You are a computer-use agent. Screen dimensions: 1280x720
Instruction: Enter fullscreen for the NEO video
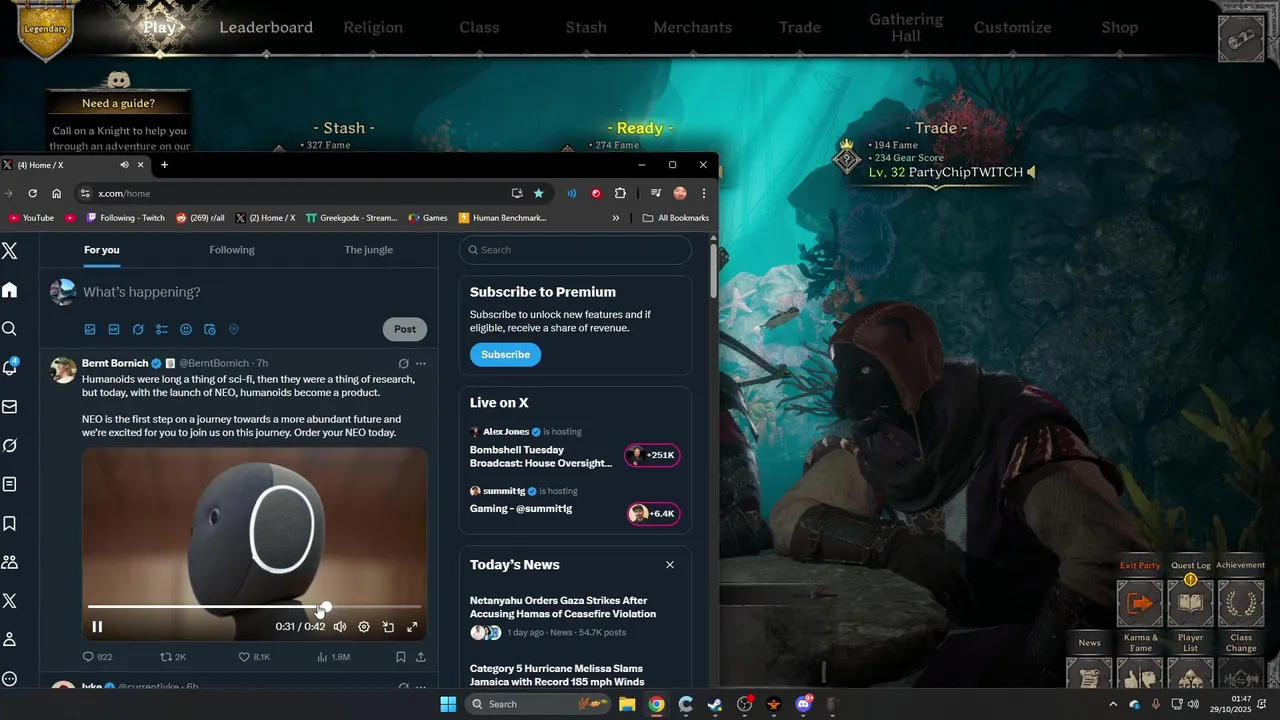412,627
